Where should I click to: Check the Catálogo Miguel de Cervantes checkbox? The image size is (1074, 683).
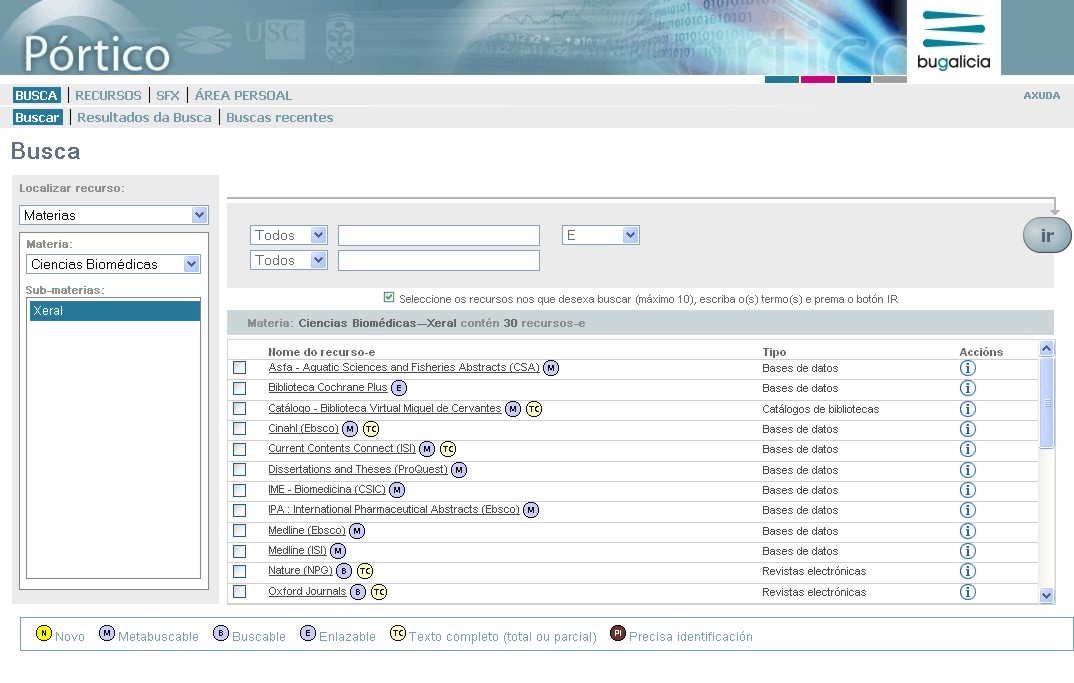pos(239,409)
